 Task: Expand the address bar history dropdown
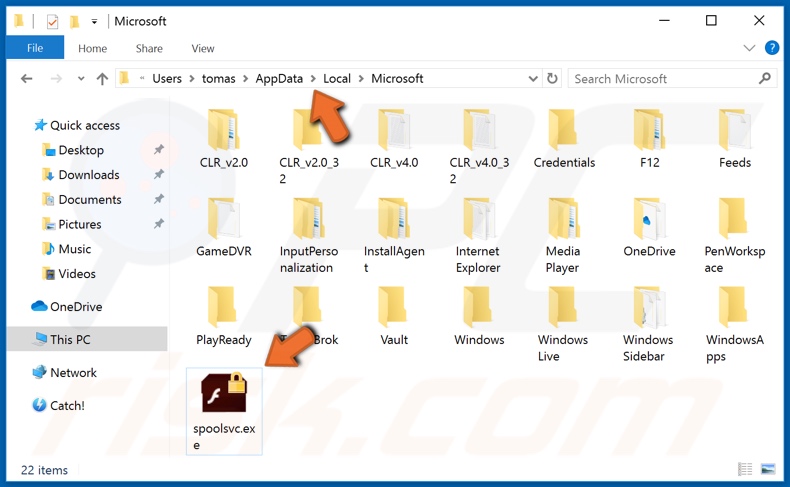(533, 79)
